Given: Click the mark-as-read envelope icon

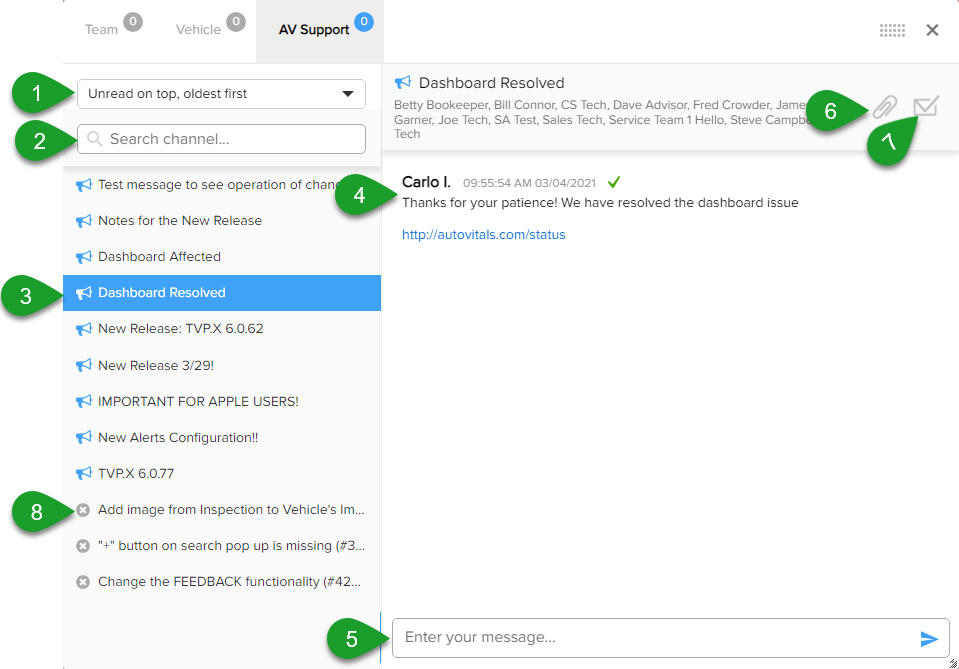Looking at the screenshot, I should [926, 106].
